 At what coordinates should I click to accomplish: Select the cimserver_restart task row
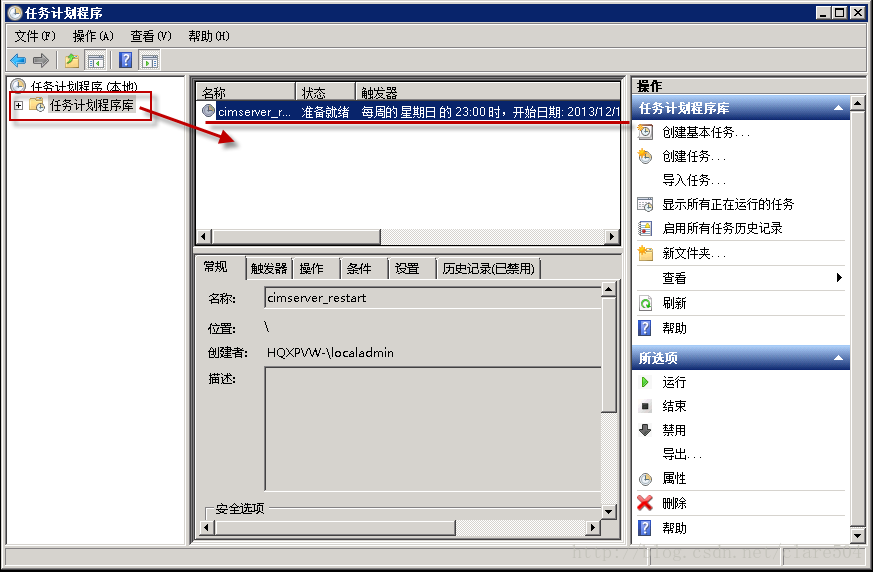point(409,111)
